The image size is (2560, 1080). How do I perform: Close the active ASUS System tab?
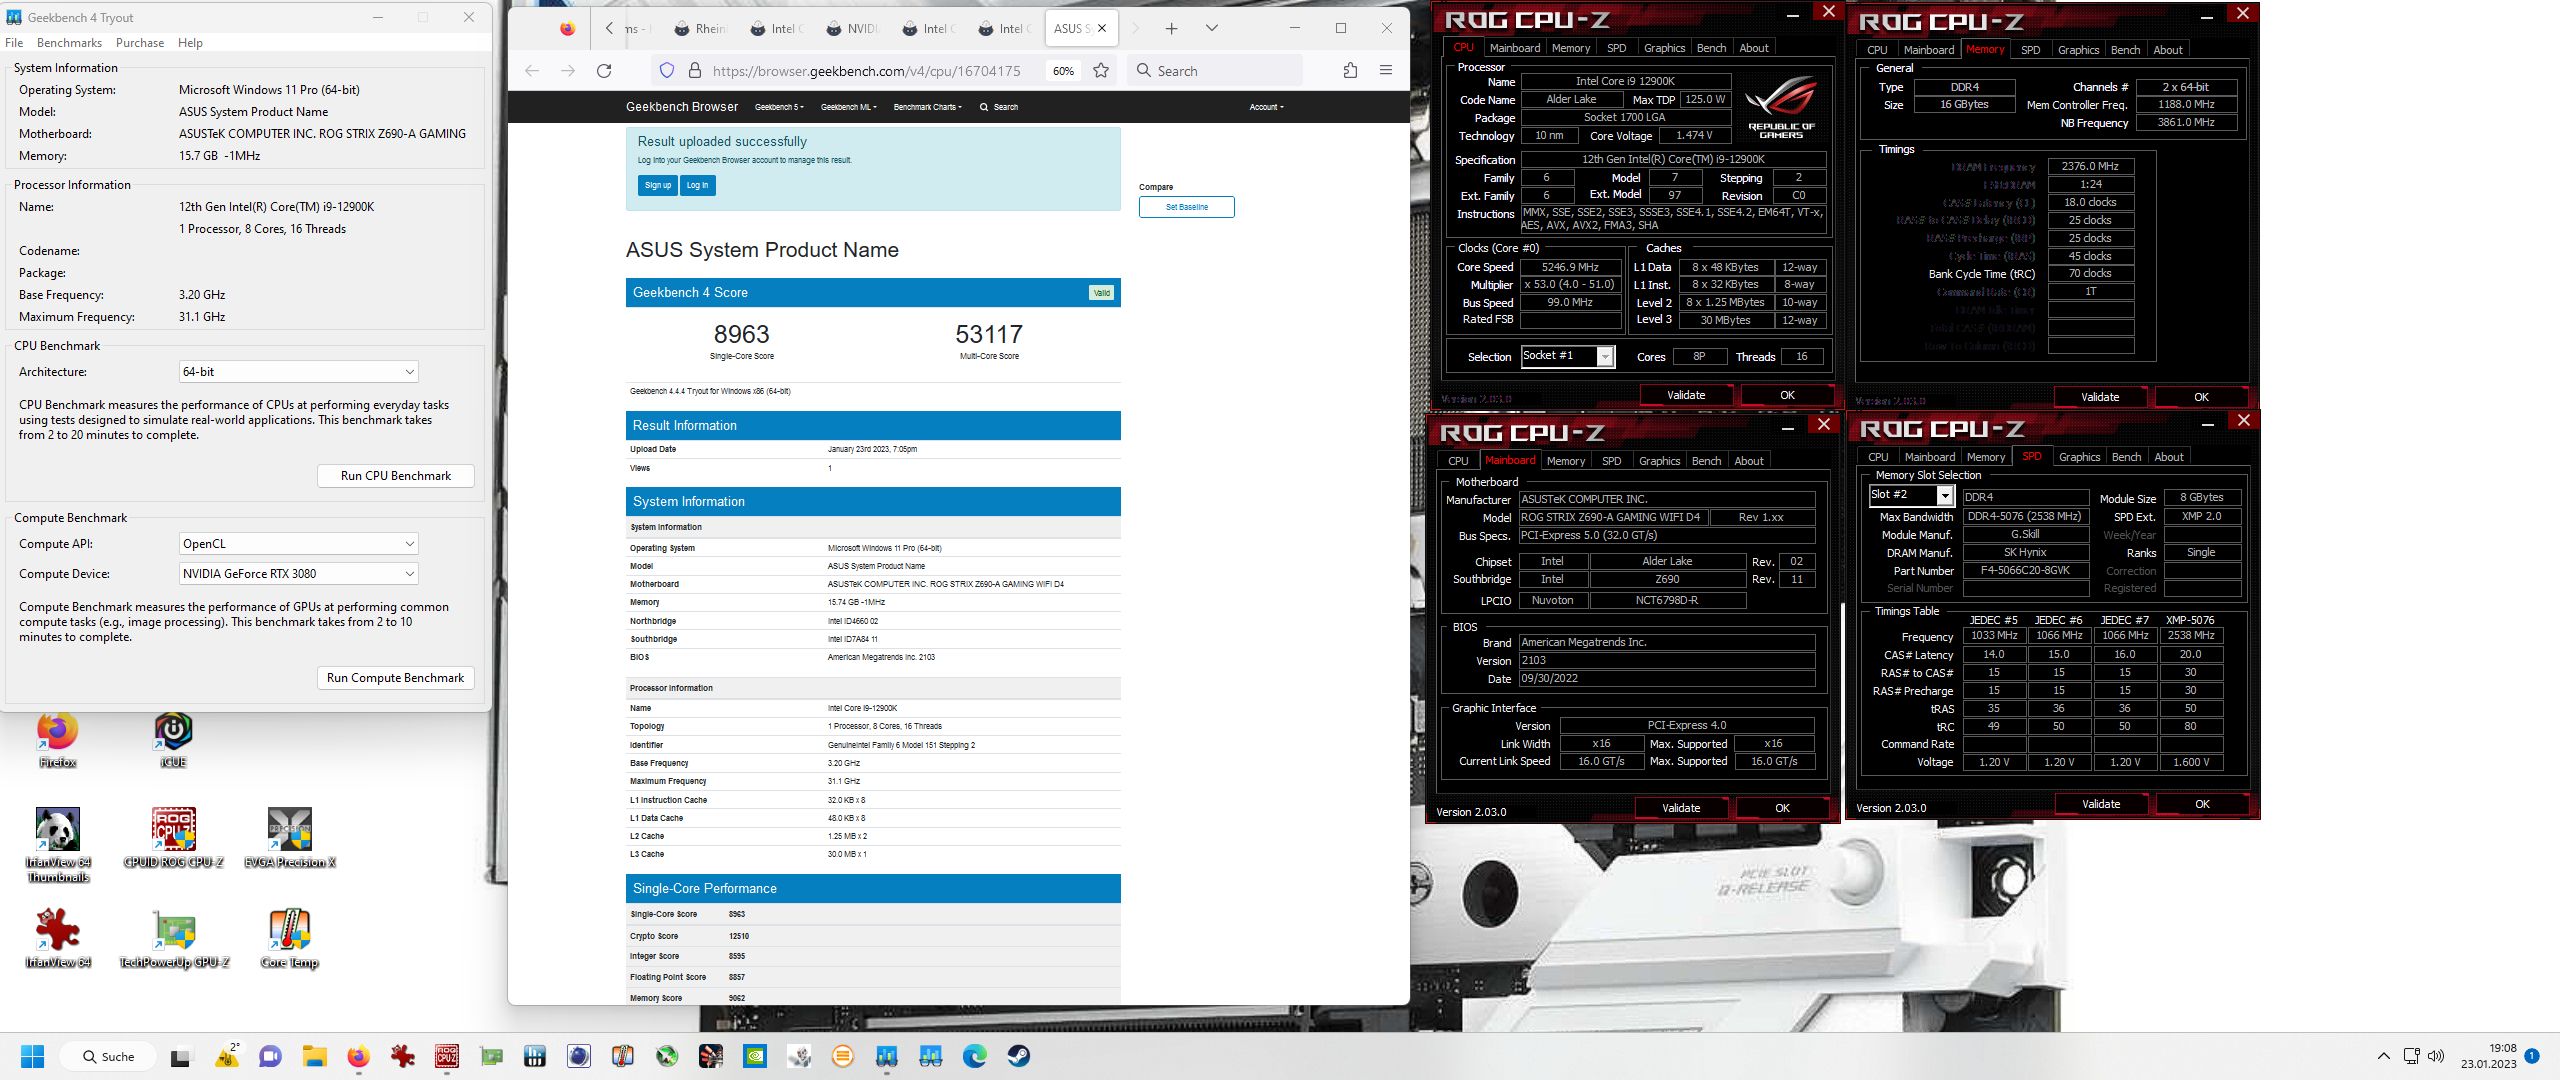pos(1102,28)
